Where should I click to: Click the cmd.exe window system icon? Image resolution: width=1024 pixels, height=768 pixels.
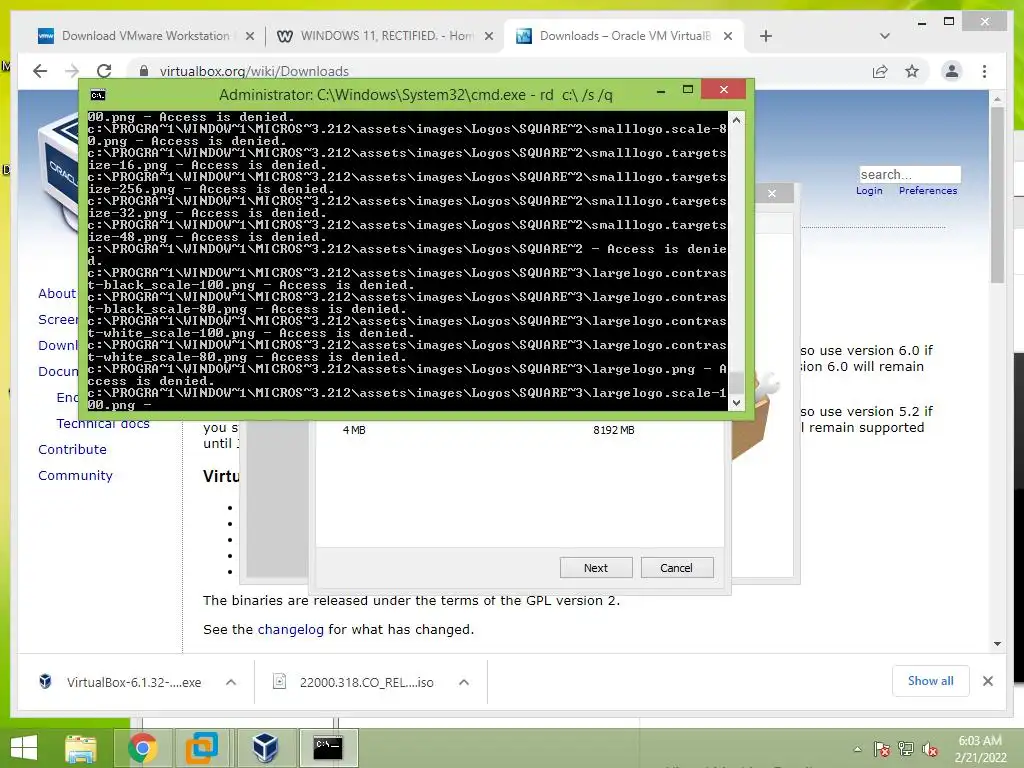[98, 95]
